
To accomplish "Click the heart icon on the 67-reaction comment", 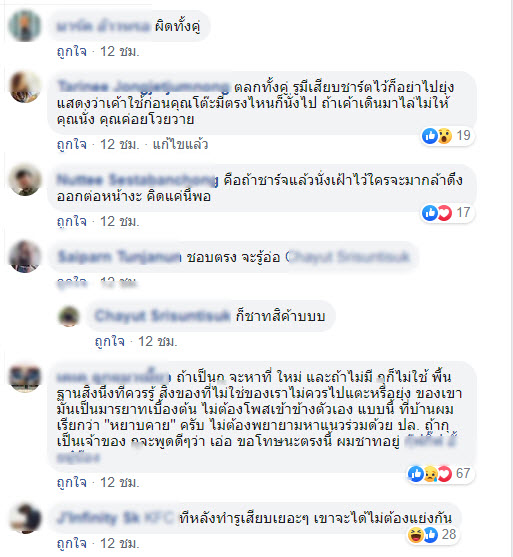I will tap(444, 474).
